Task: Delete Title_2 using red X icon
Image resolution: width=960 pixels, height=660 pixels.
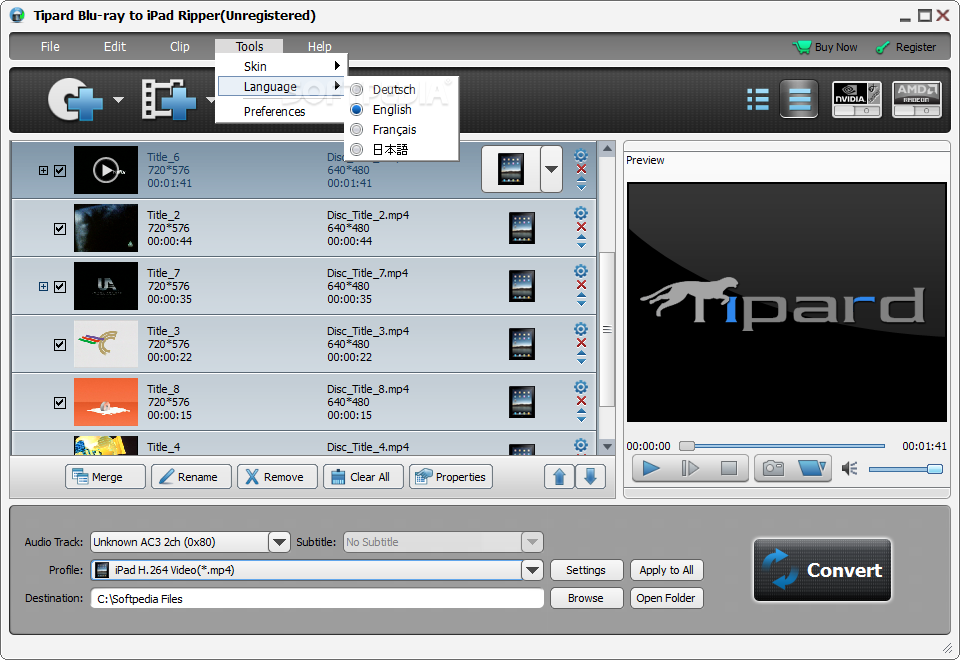Action: tap(581, 227)
